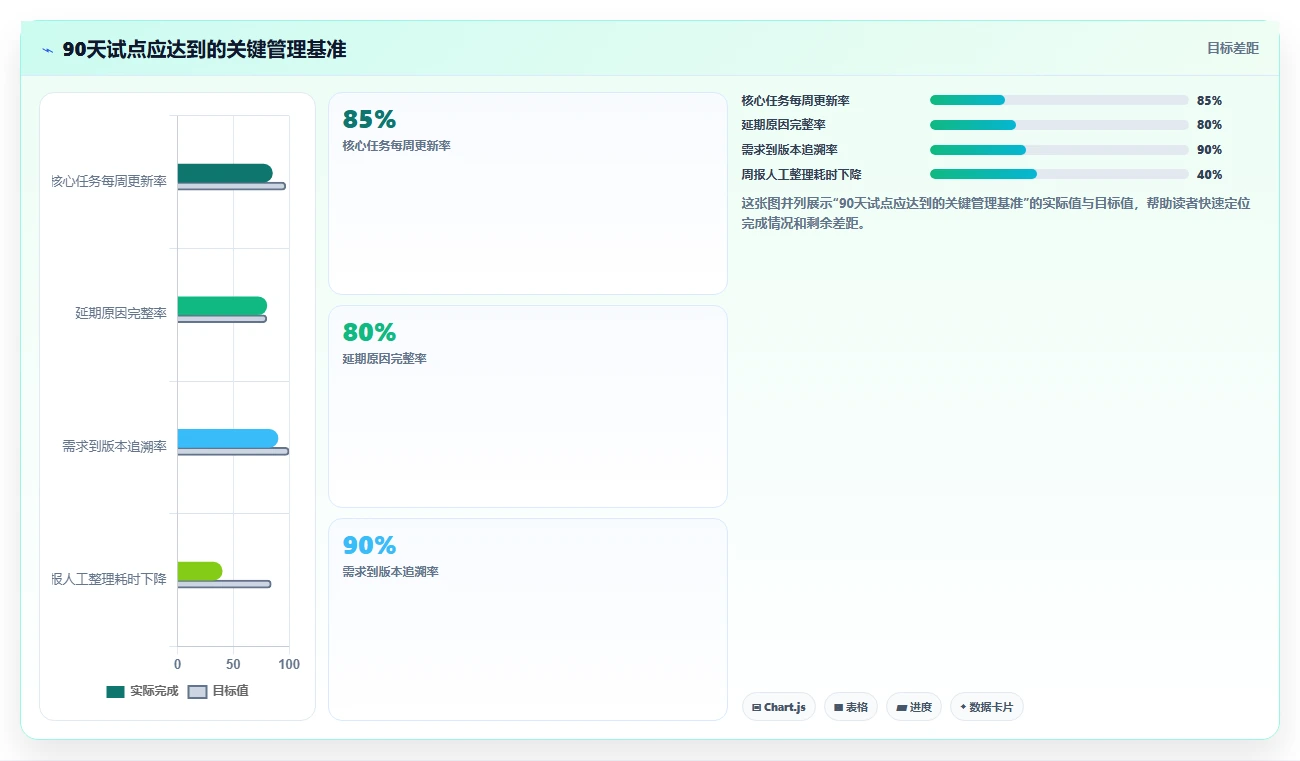This screenshot has width=1300, height=761.
Task: Click the 核心任务每周更新率 progress bar
Action: click(x=1059, y=100)
